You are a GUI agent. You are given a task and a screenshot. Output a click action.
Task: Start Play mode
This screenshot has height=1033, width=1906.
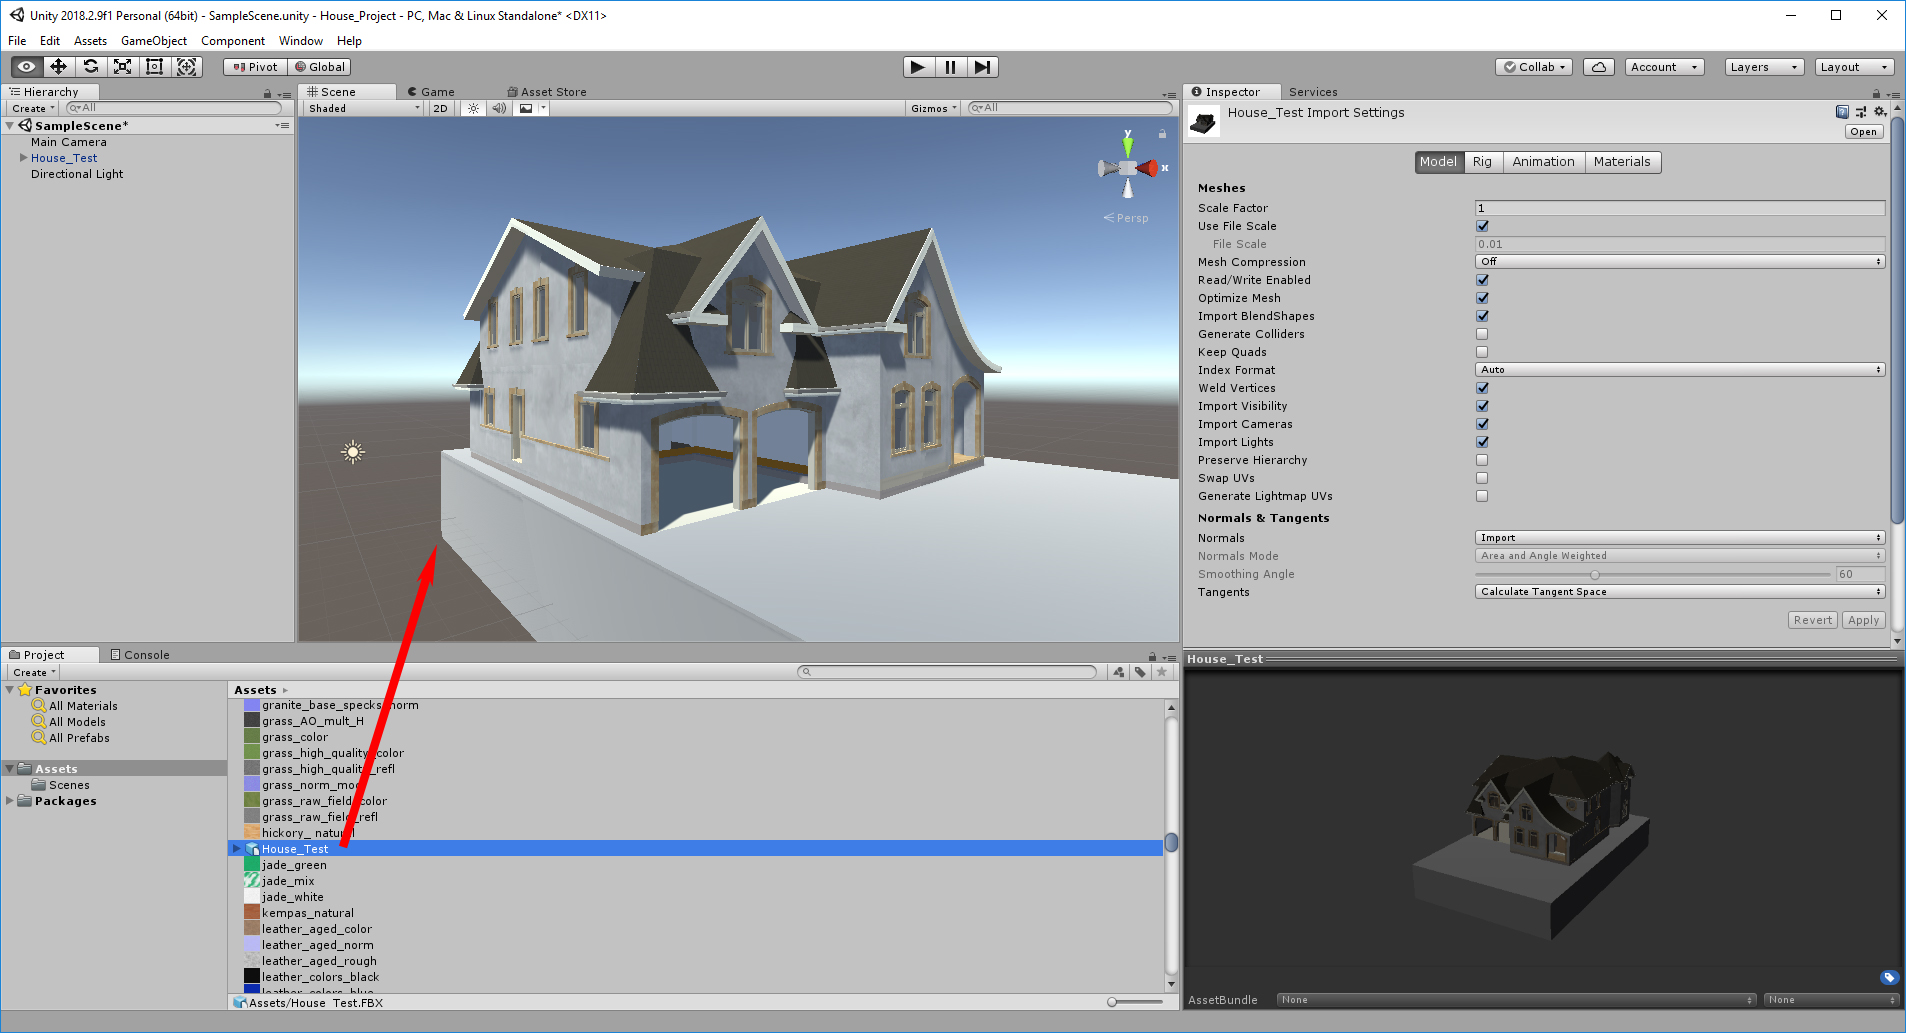[918, 67]
